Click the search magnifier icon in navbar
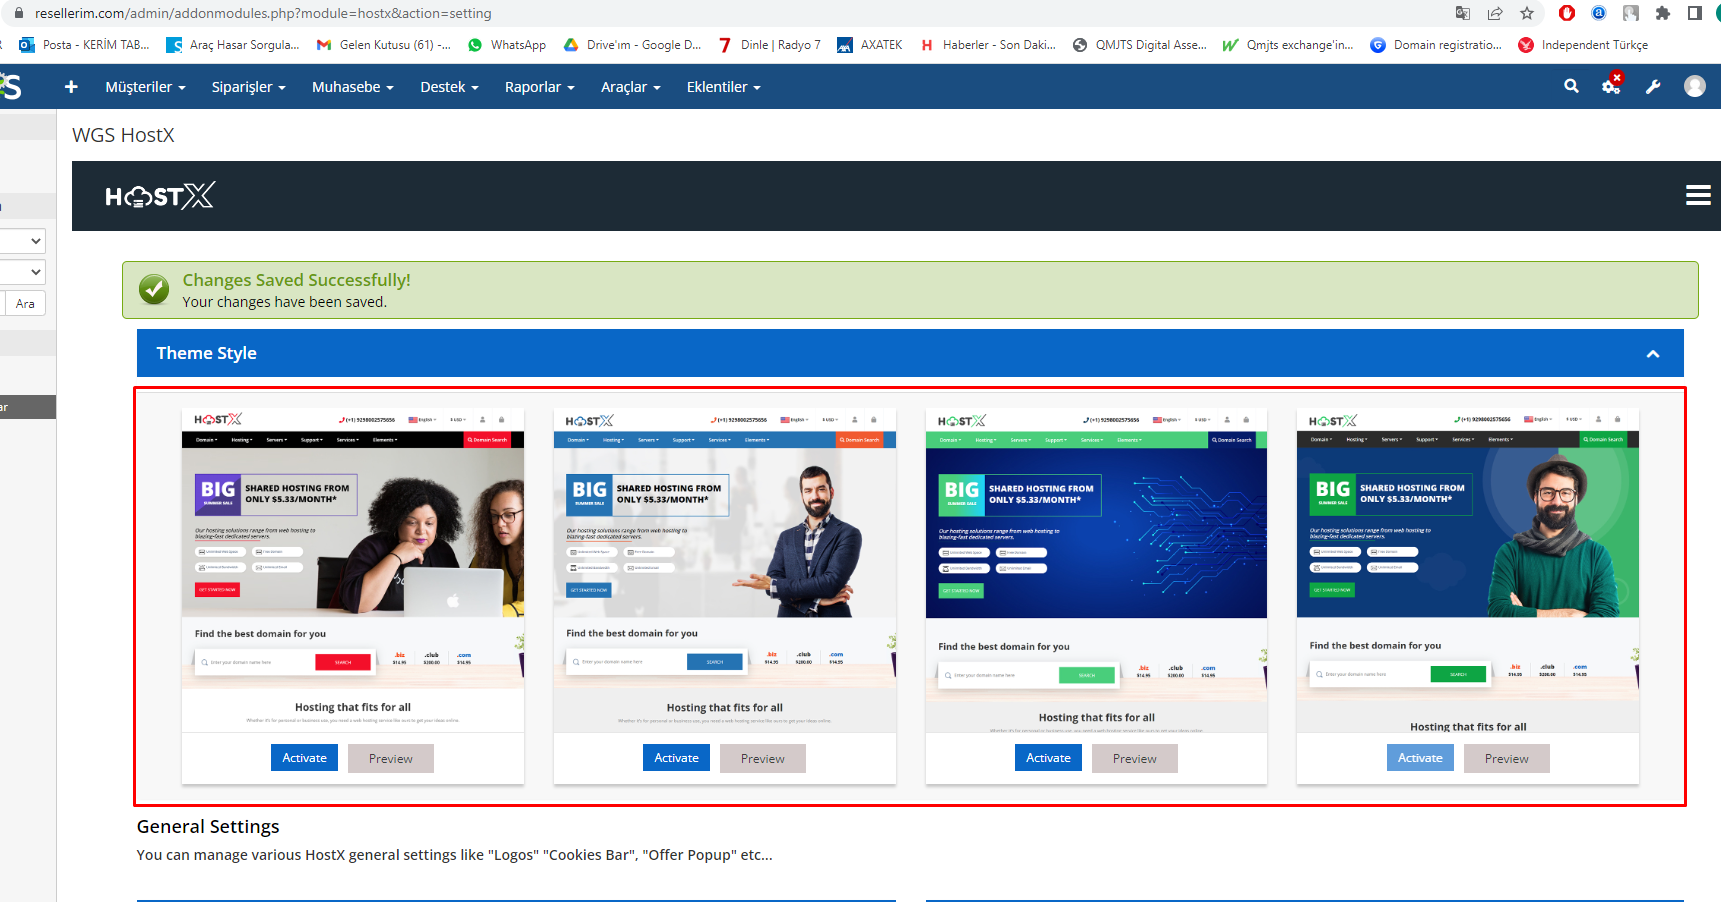 click(x=1571, y=87)
